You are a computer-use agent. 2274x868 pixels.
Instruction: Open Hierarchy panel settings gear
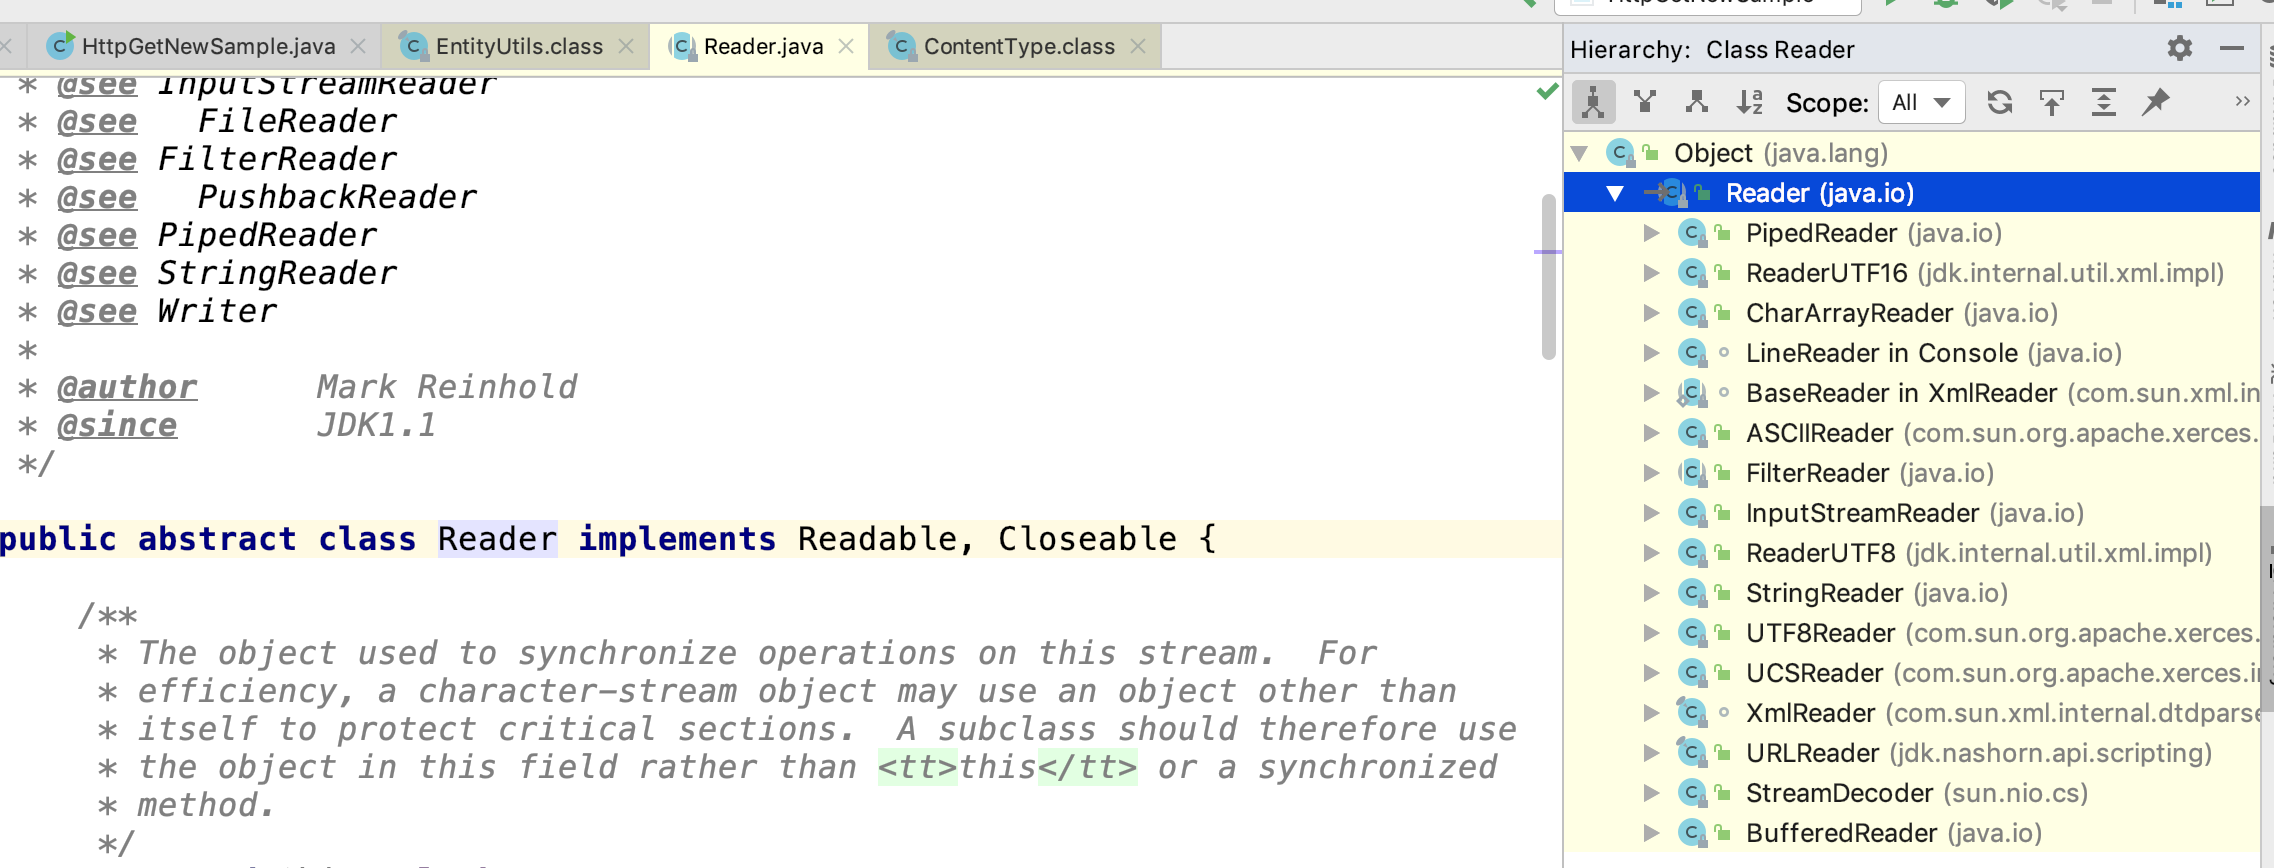coord(2180,48)
